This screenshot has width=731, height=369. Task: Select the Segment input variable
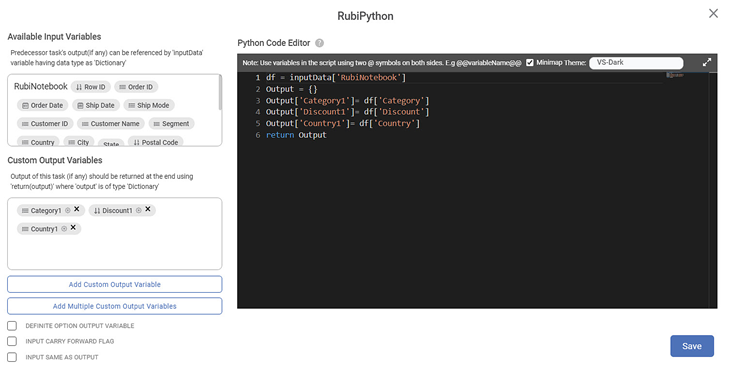172,123
